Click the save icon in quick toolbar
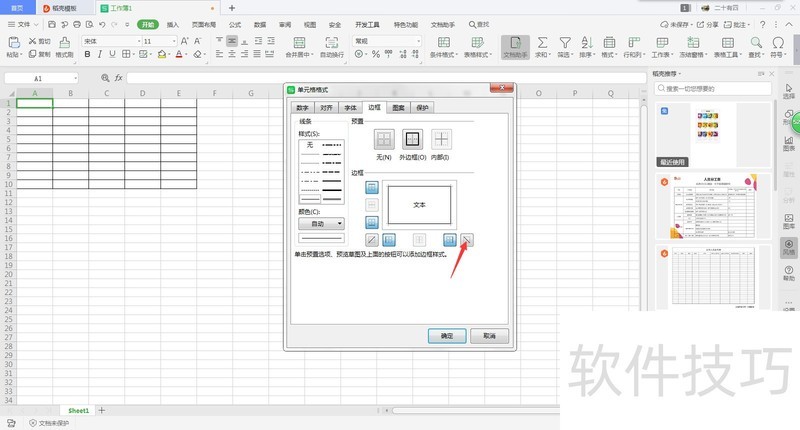 click(x=52, y=24)
